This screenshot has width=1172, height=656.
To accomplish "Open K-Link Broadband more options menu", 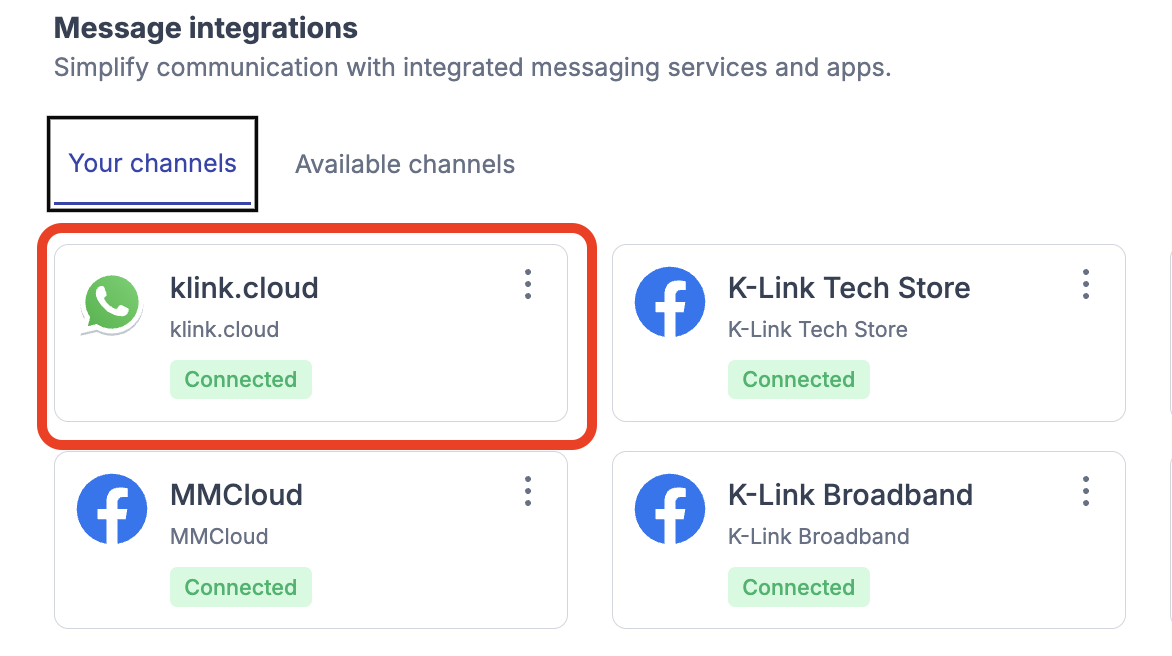I will (x=1086, y=491).
